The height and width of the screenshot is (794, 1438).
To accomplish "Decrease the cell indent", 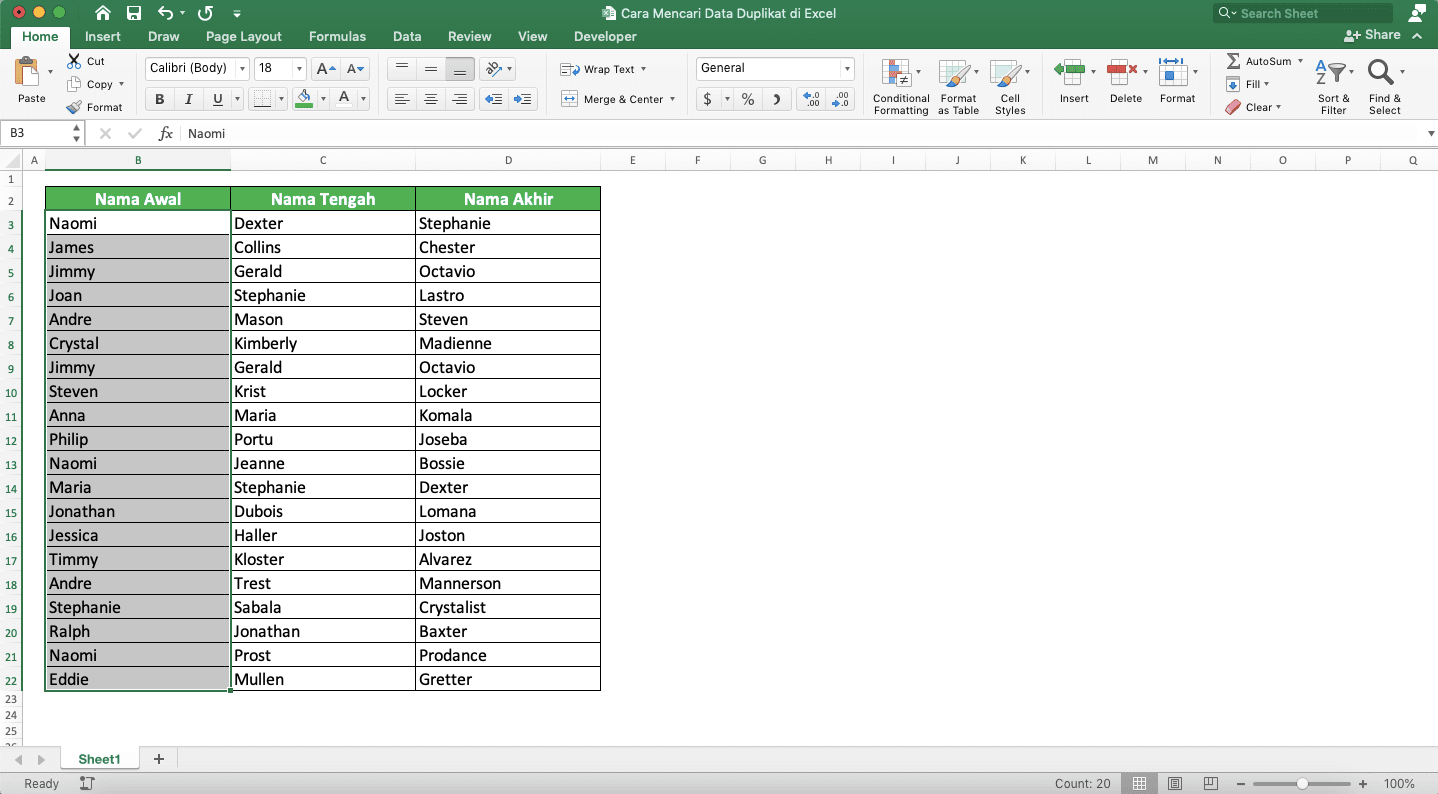I will click(492, 99).
